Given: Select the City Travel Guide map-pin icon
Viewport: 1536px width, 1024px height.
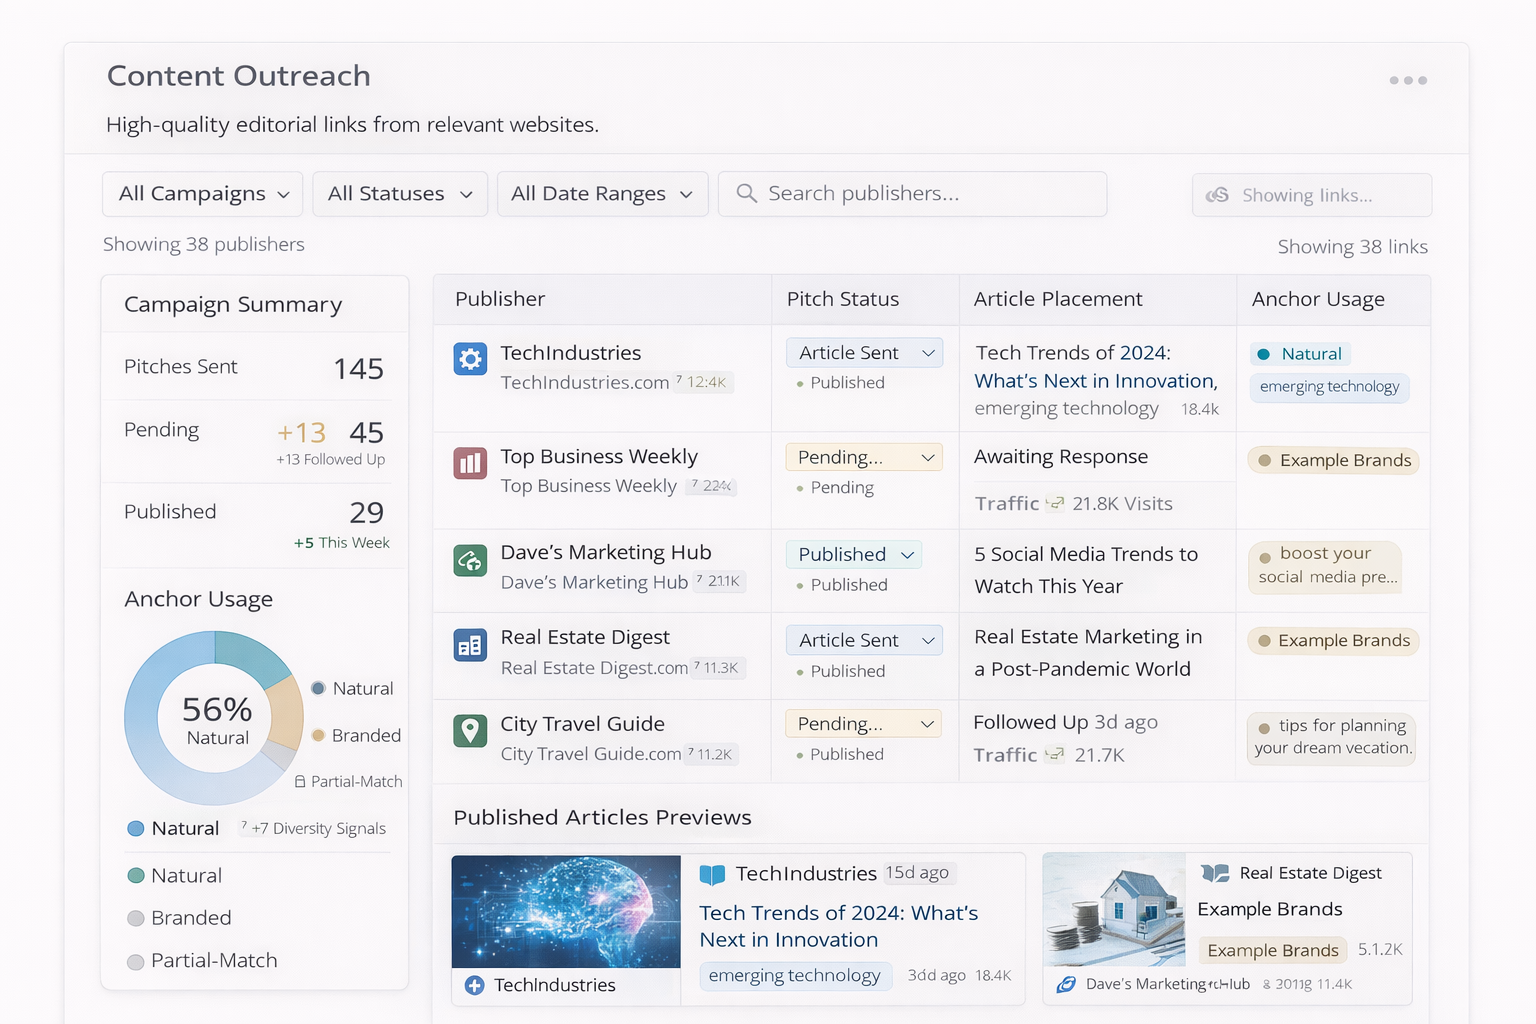Looking at the screenshot, I should tap(470, 731).
